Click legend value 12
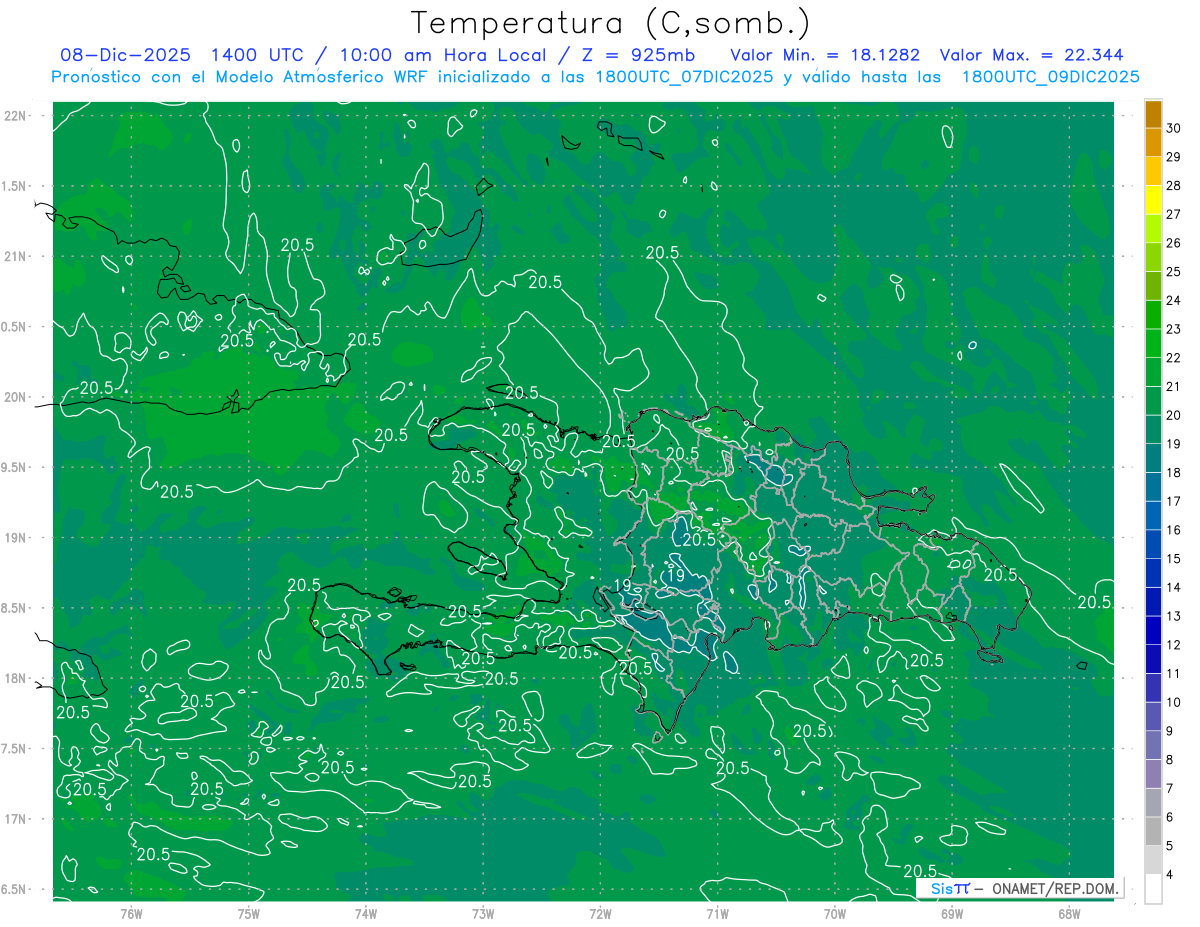This screenshot has height=927, width=1200. point(1174,645)
